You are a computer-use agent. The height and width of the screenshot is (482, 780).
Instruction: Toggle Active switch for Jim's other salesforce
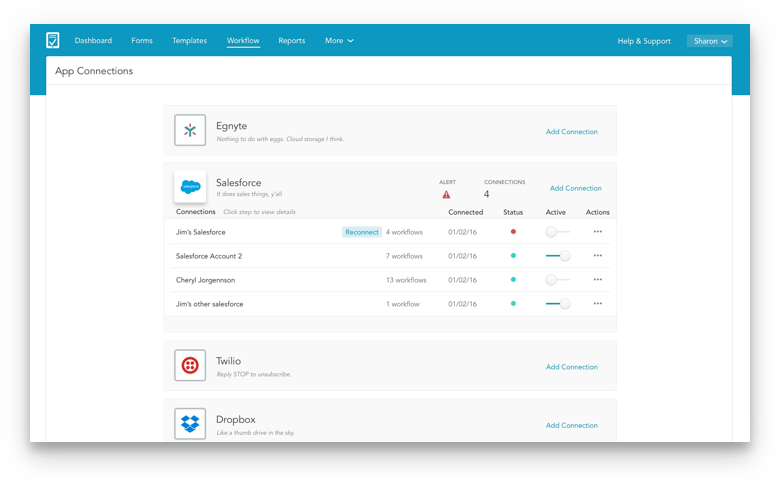(558, 303)
